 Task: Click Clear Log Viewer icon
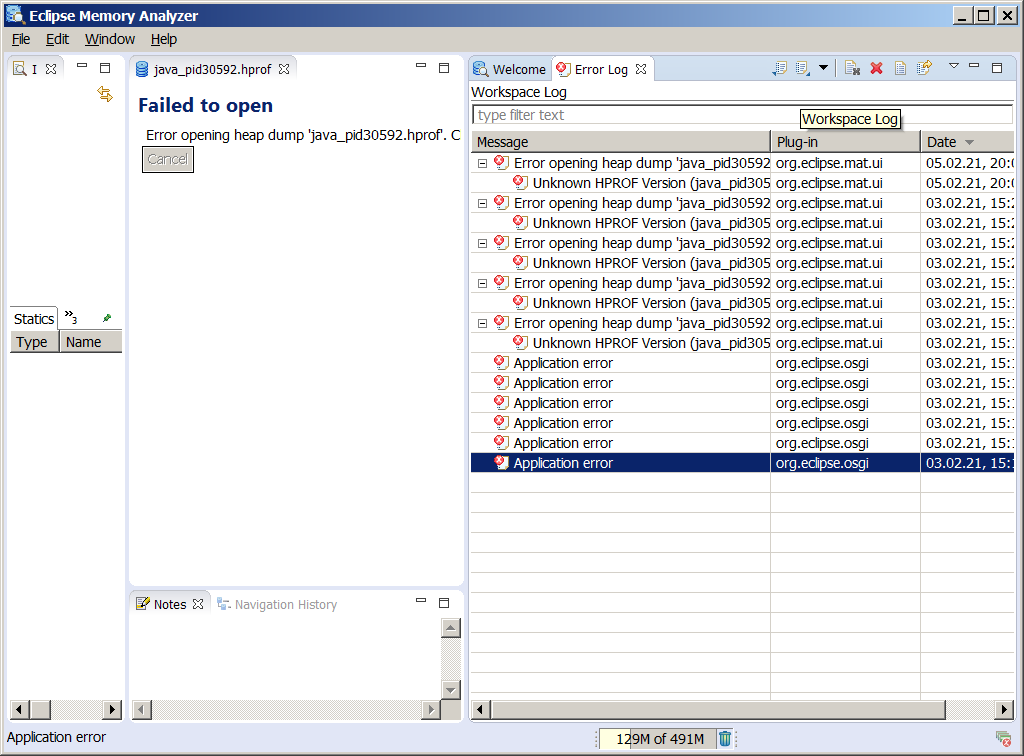pos(852,68)
